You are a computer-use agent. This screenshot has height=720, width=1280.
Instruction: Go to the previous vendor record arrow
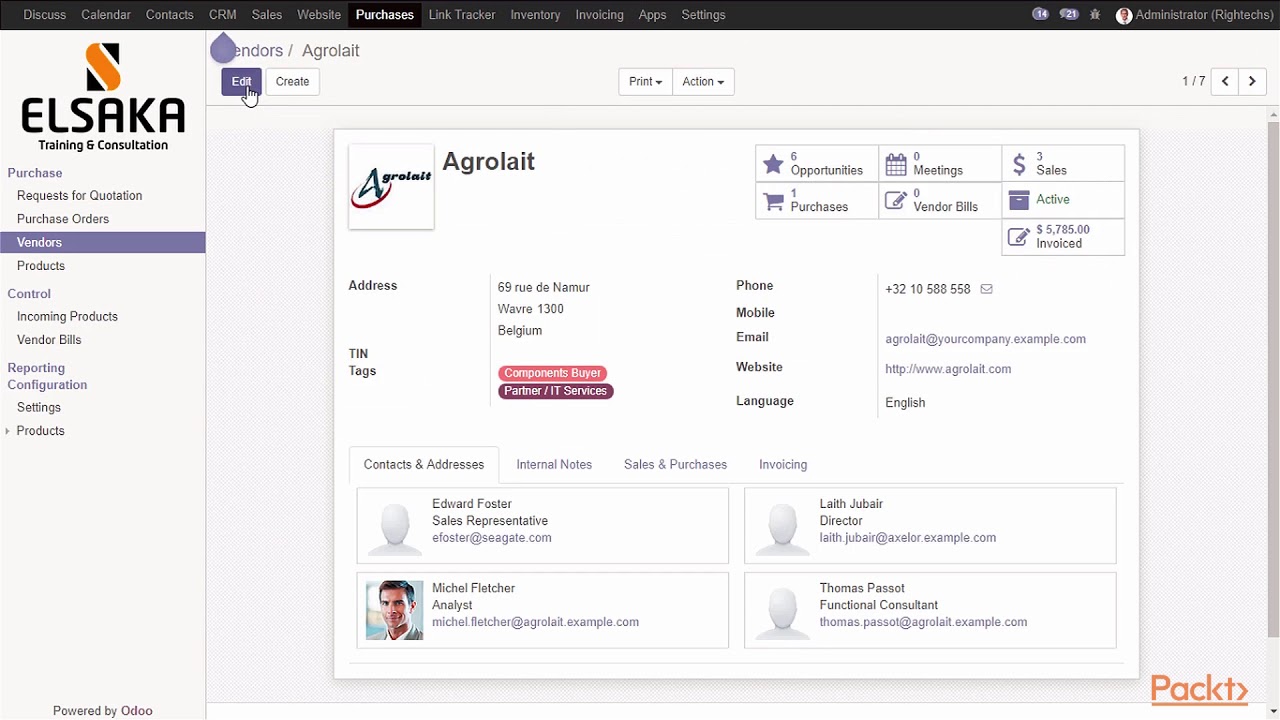[1225, 82]
